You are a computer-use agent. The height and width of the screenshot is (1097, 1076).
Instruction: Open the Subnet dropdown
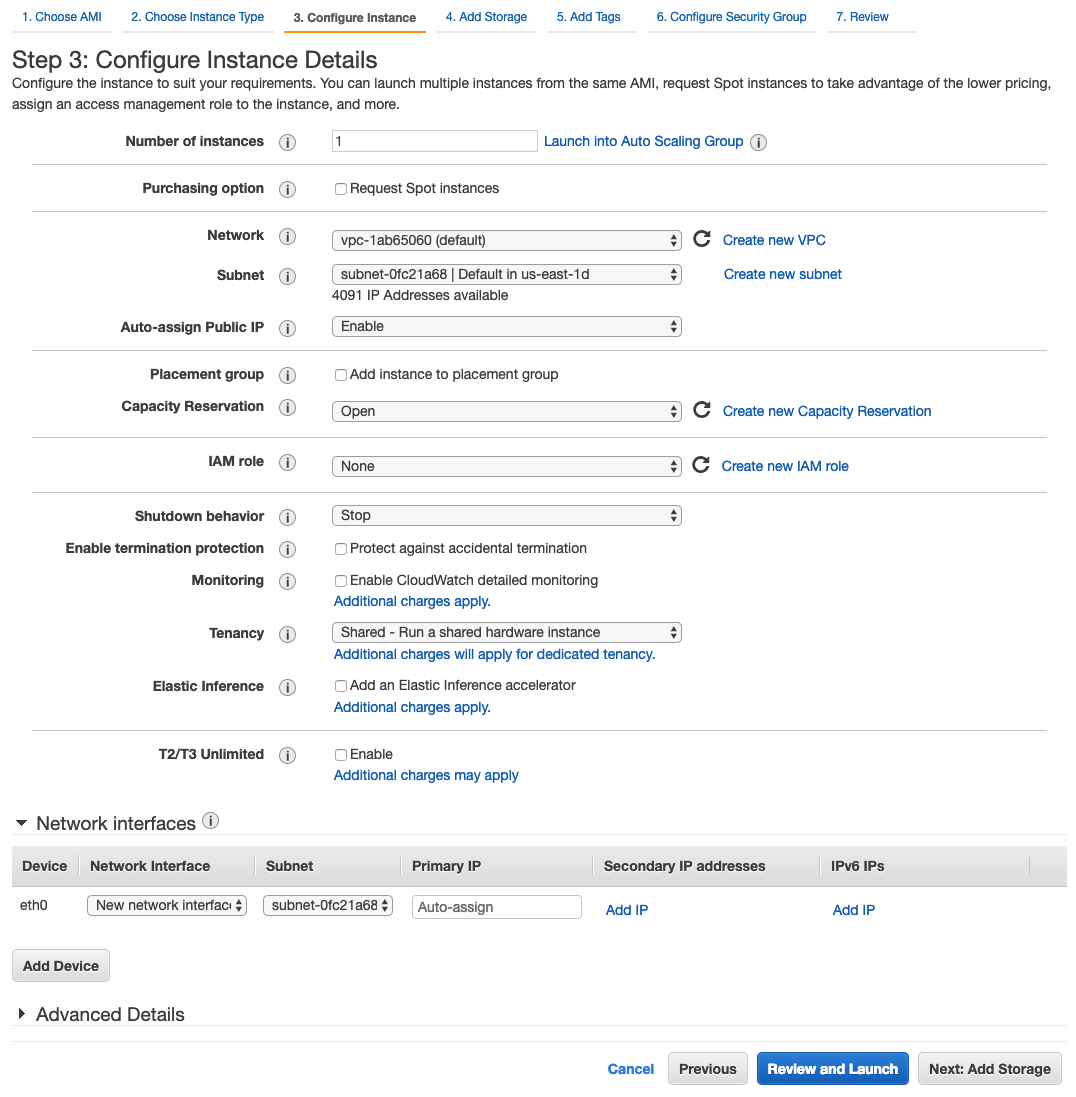click(x=506, y=274)
